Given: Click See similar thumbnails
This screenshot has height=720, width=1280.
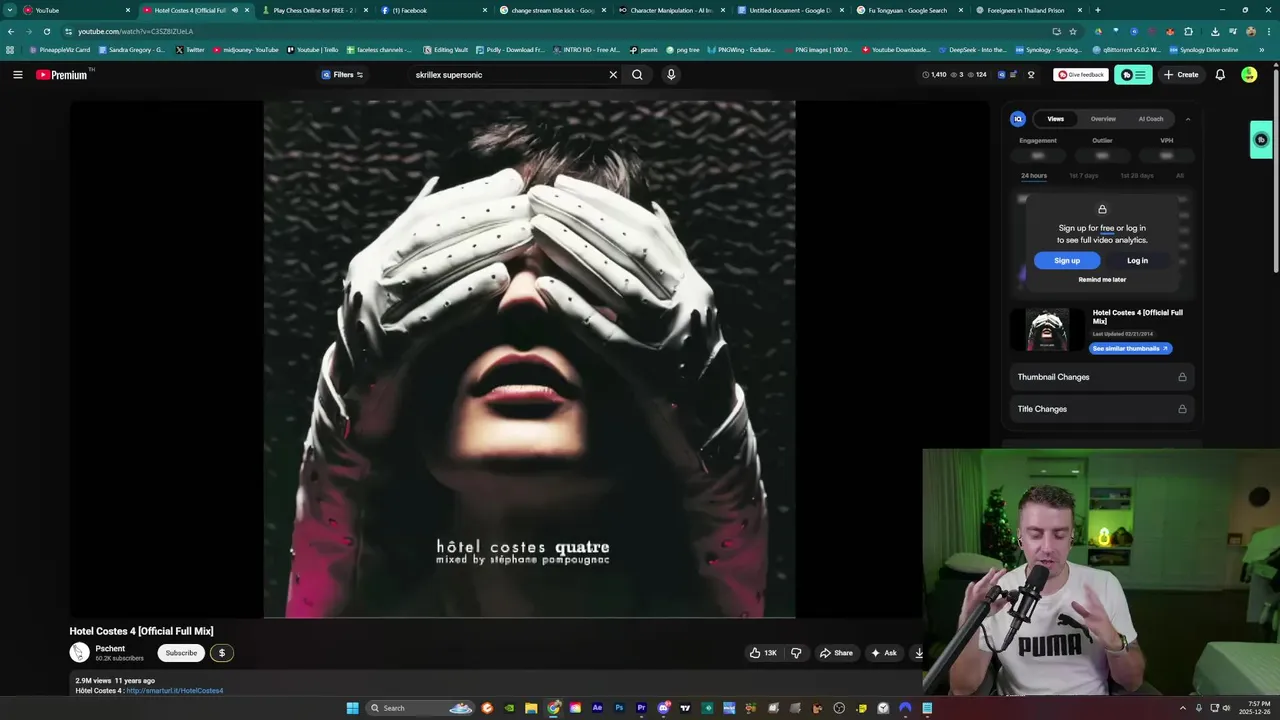Looking at the screenshot, I should [x=1130, y=349].
